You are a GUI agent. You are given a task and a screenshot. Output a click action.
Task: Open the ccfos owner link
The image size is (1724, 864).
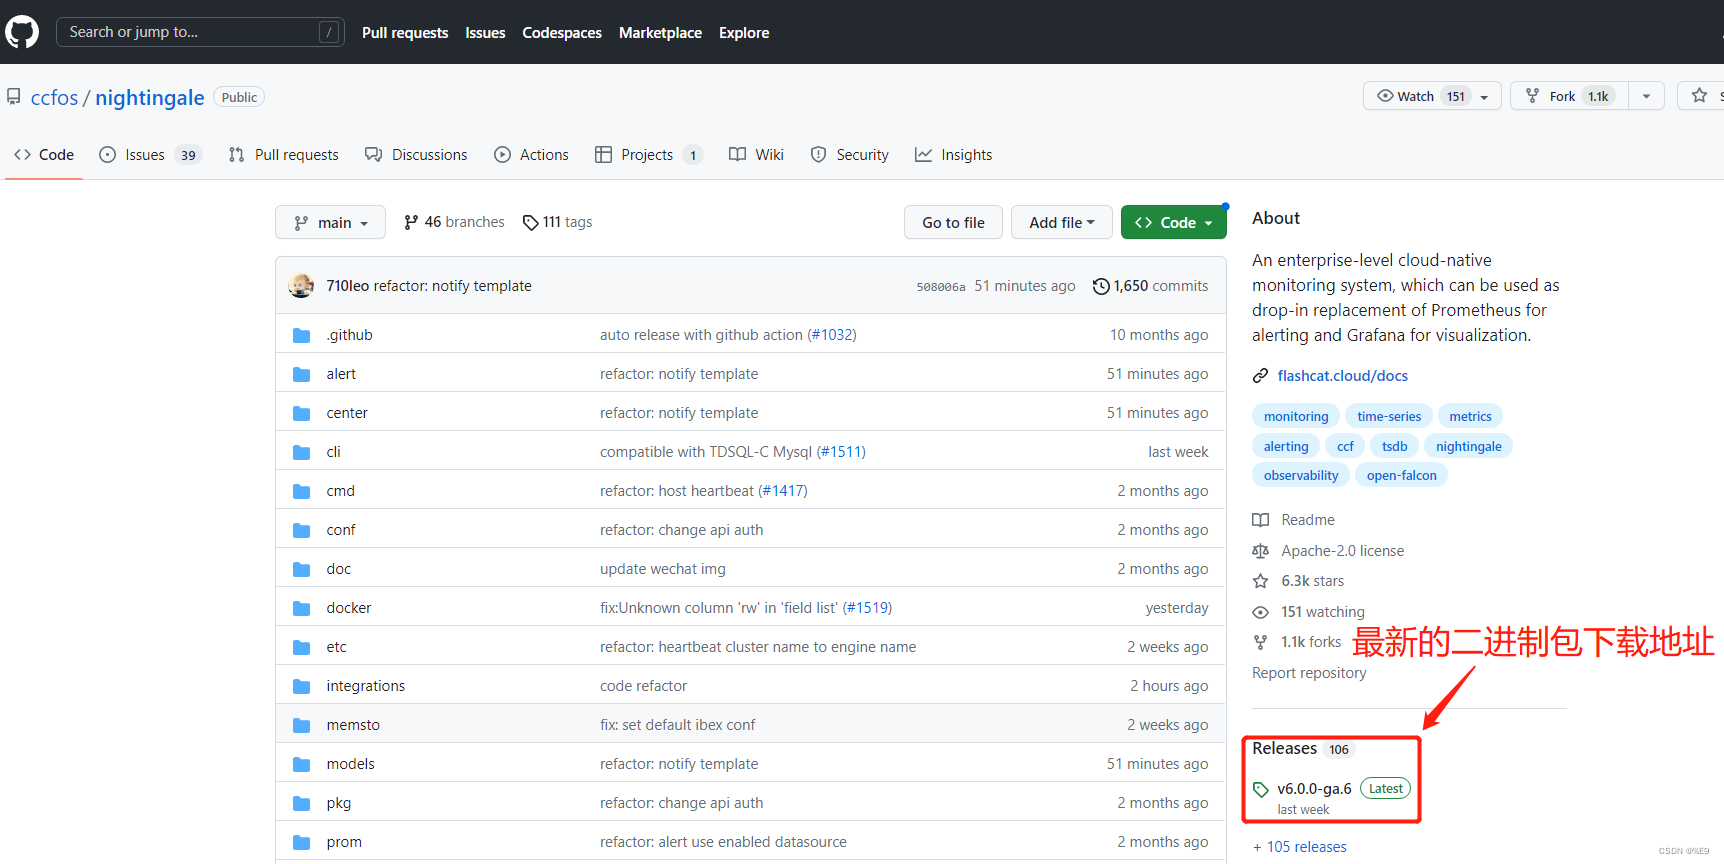(54, 98)
